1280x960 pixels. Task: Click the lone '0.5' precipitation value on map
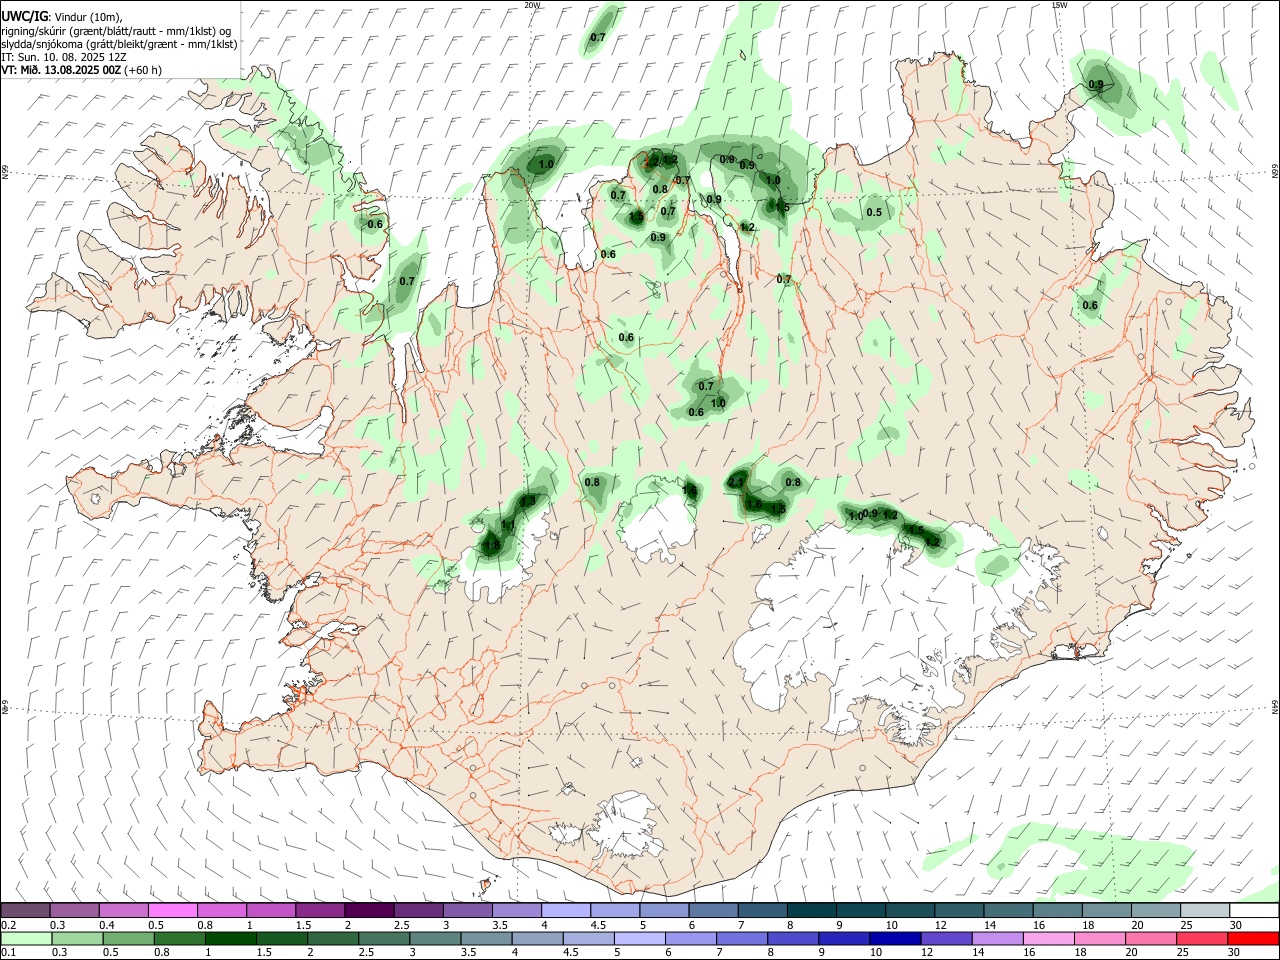tap(874, 212)
